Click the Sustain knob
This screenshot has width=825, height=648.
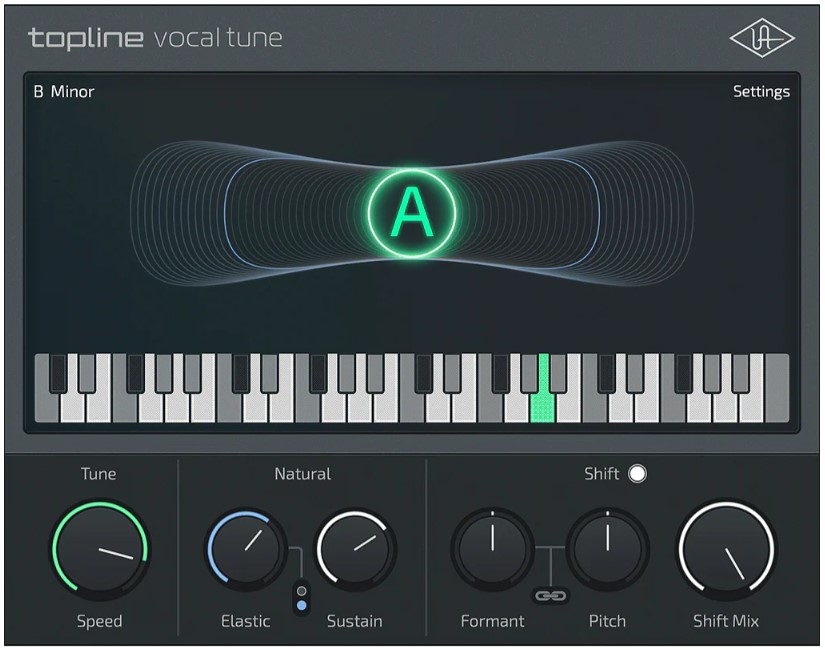point(356,549)
